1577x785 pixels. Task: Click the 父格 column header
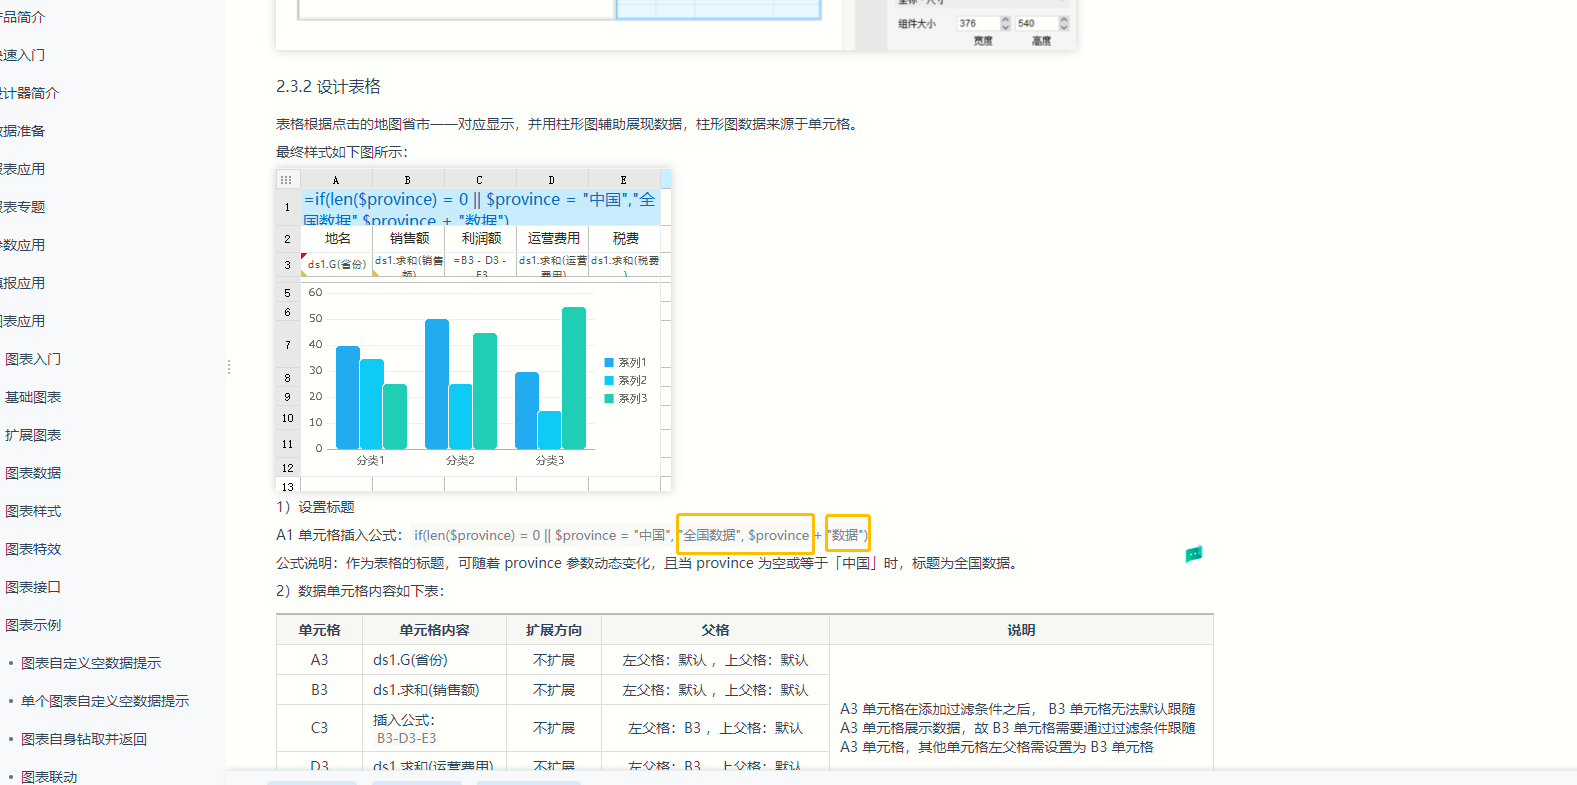pos(715,630)
